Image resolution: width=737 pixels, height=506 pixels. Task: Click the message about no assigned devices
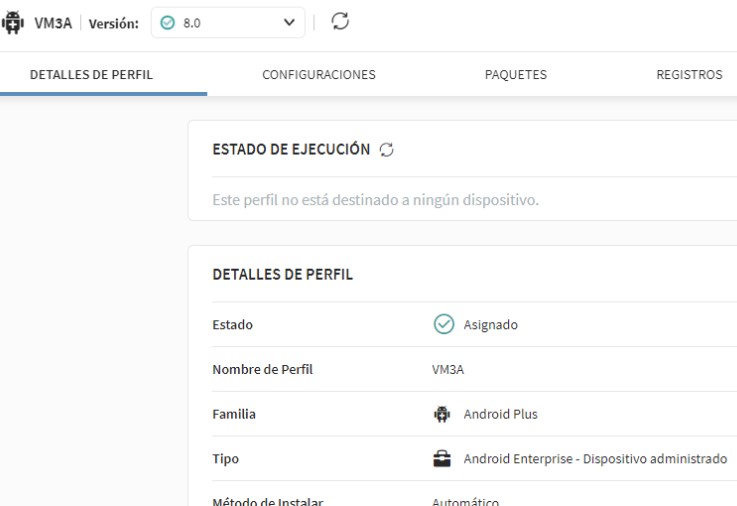(375, 200)
